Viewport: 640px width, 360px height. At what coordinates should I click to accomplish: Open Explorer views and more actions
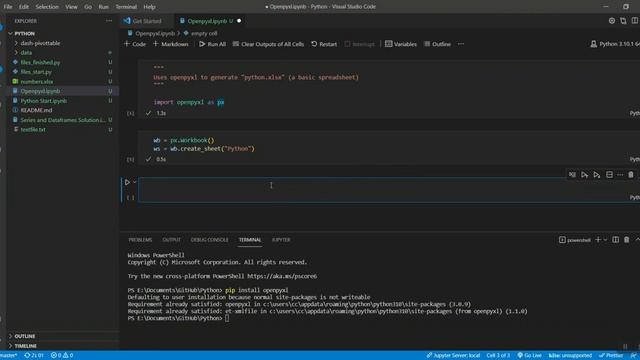109,21
